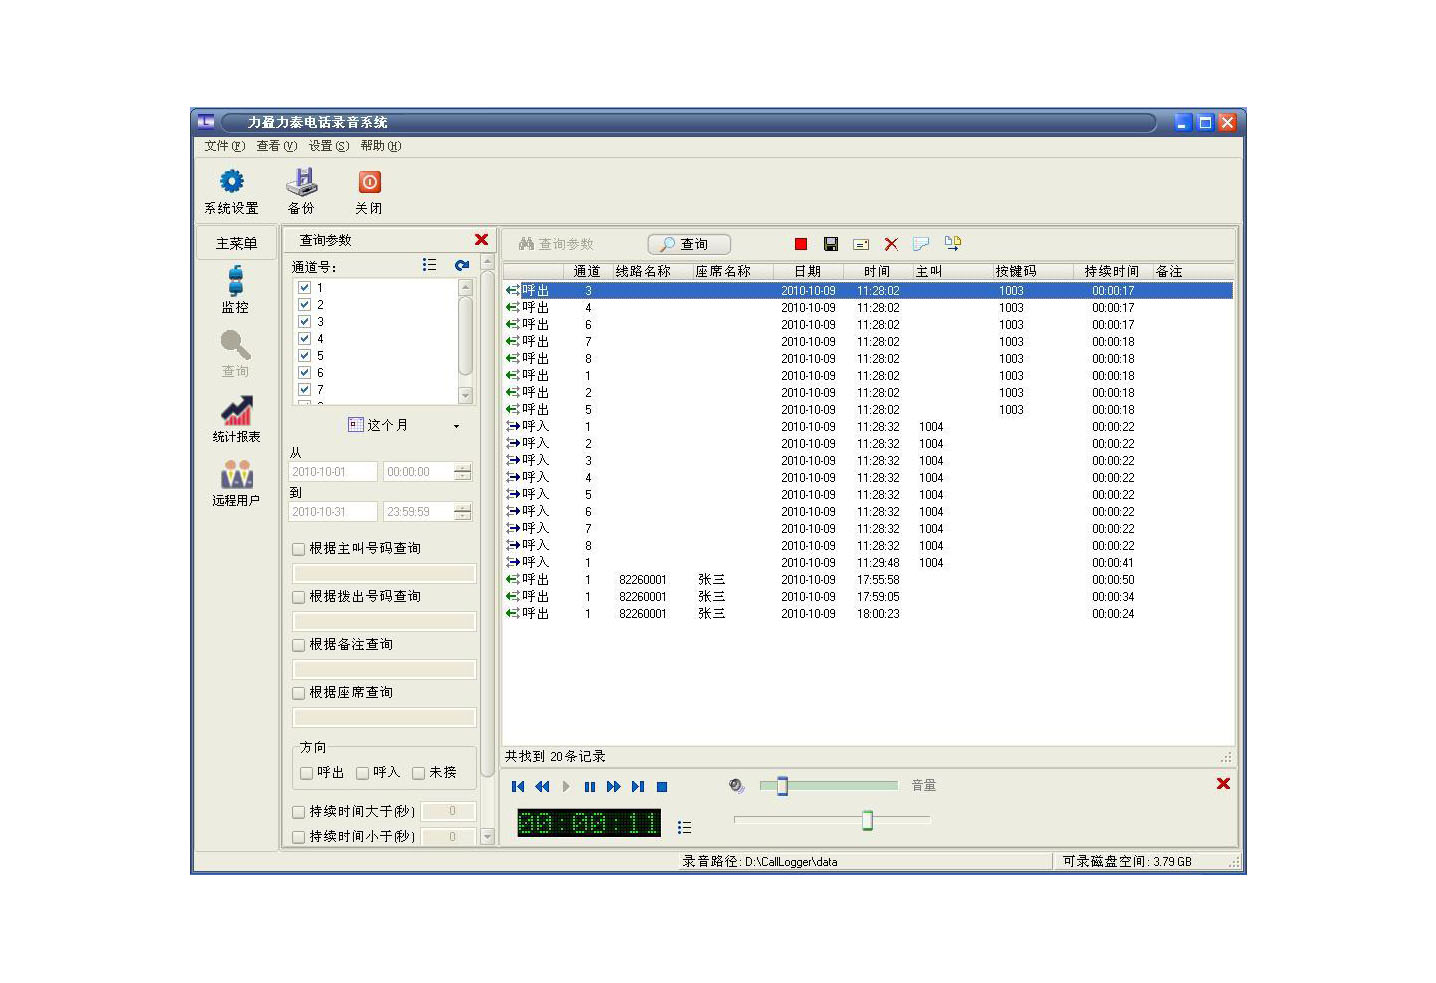1436x983 pixels.
Task: Open the 查看(V) menu
Action: (276, 146)
